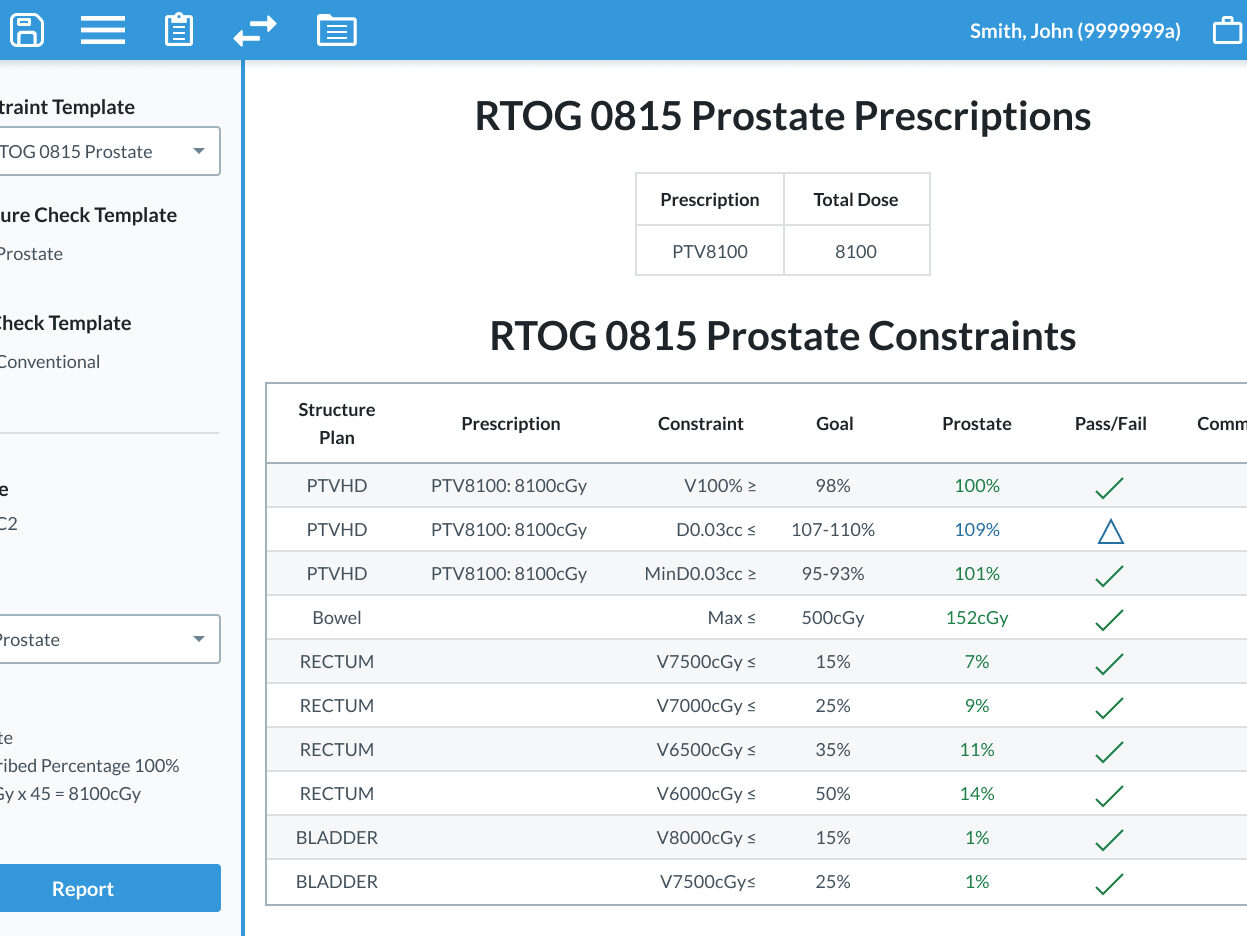Click the Constraint column header
The image size is (1247, 936).
[700, 424]
